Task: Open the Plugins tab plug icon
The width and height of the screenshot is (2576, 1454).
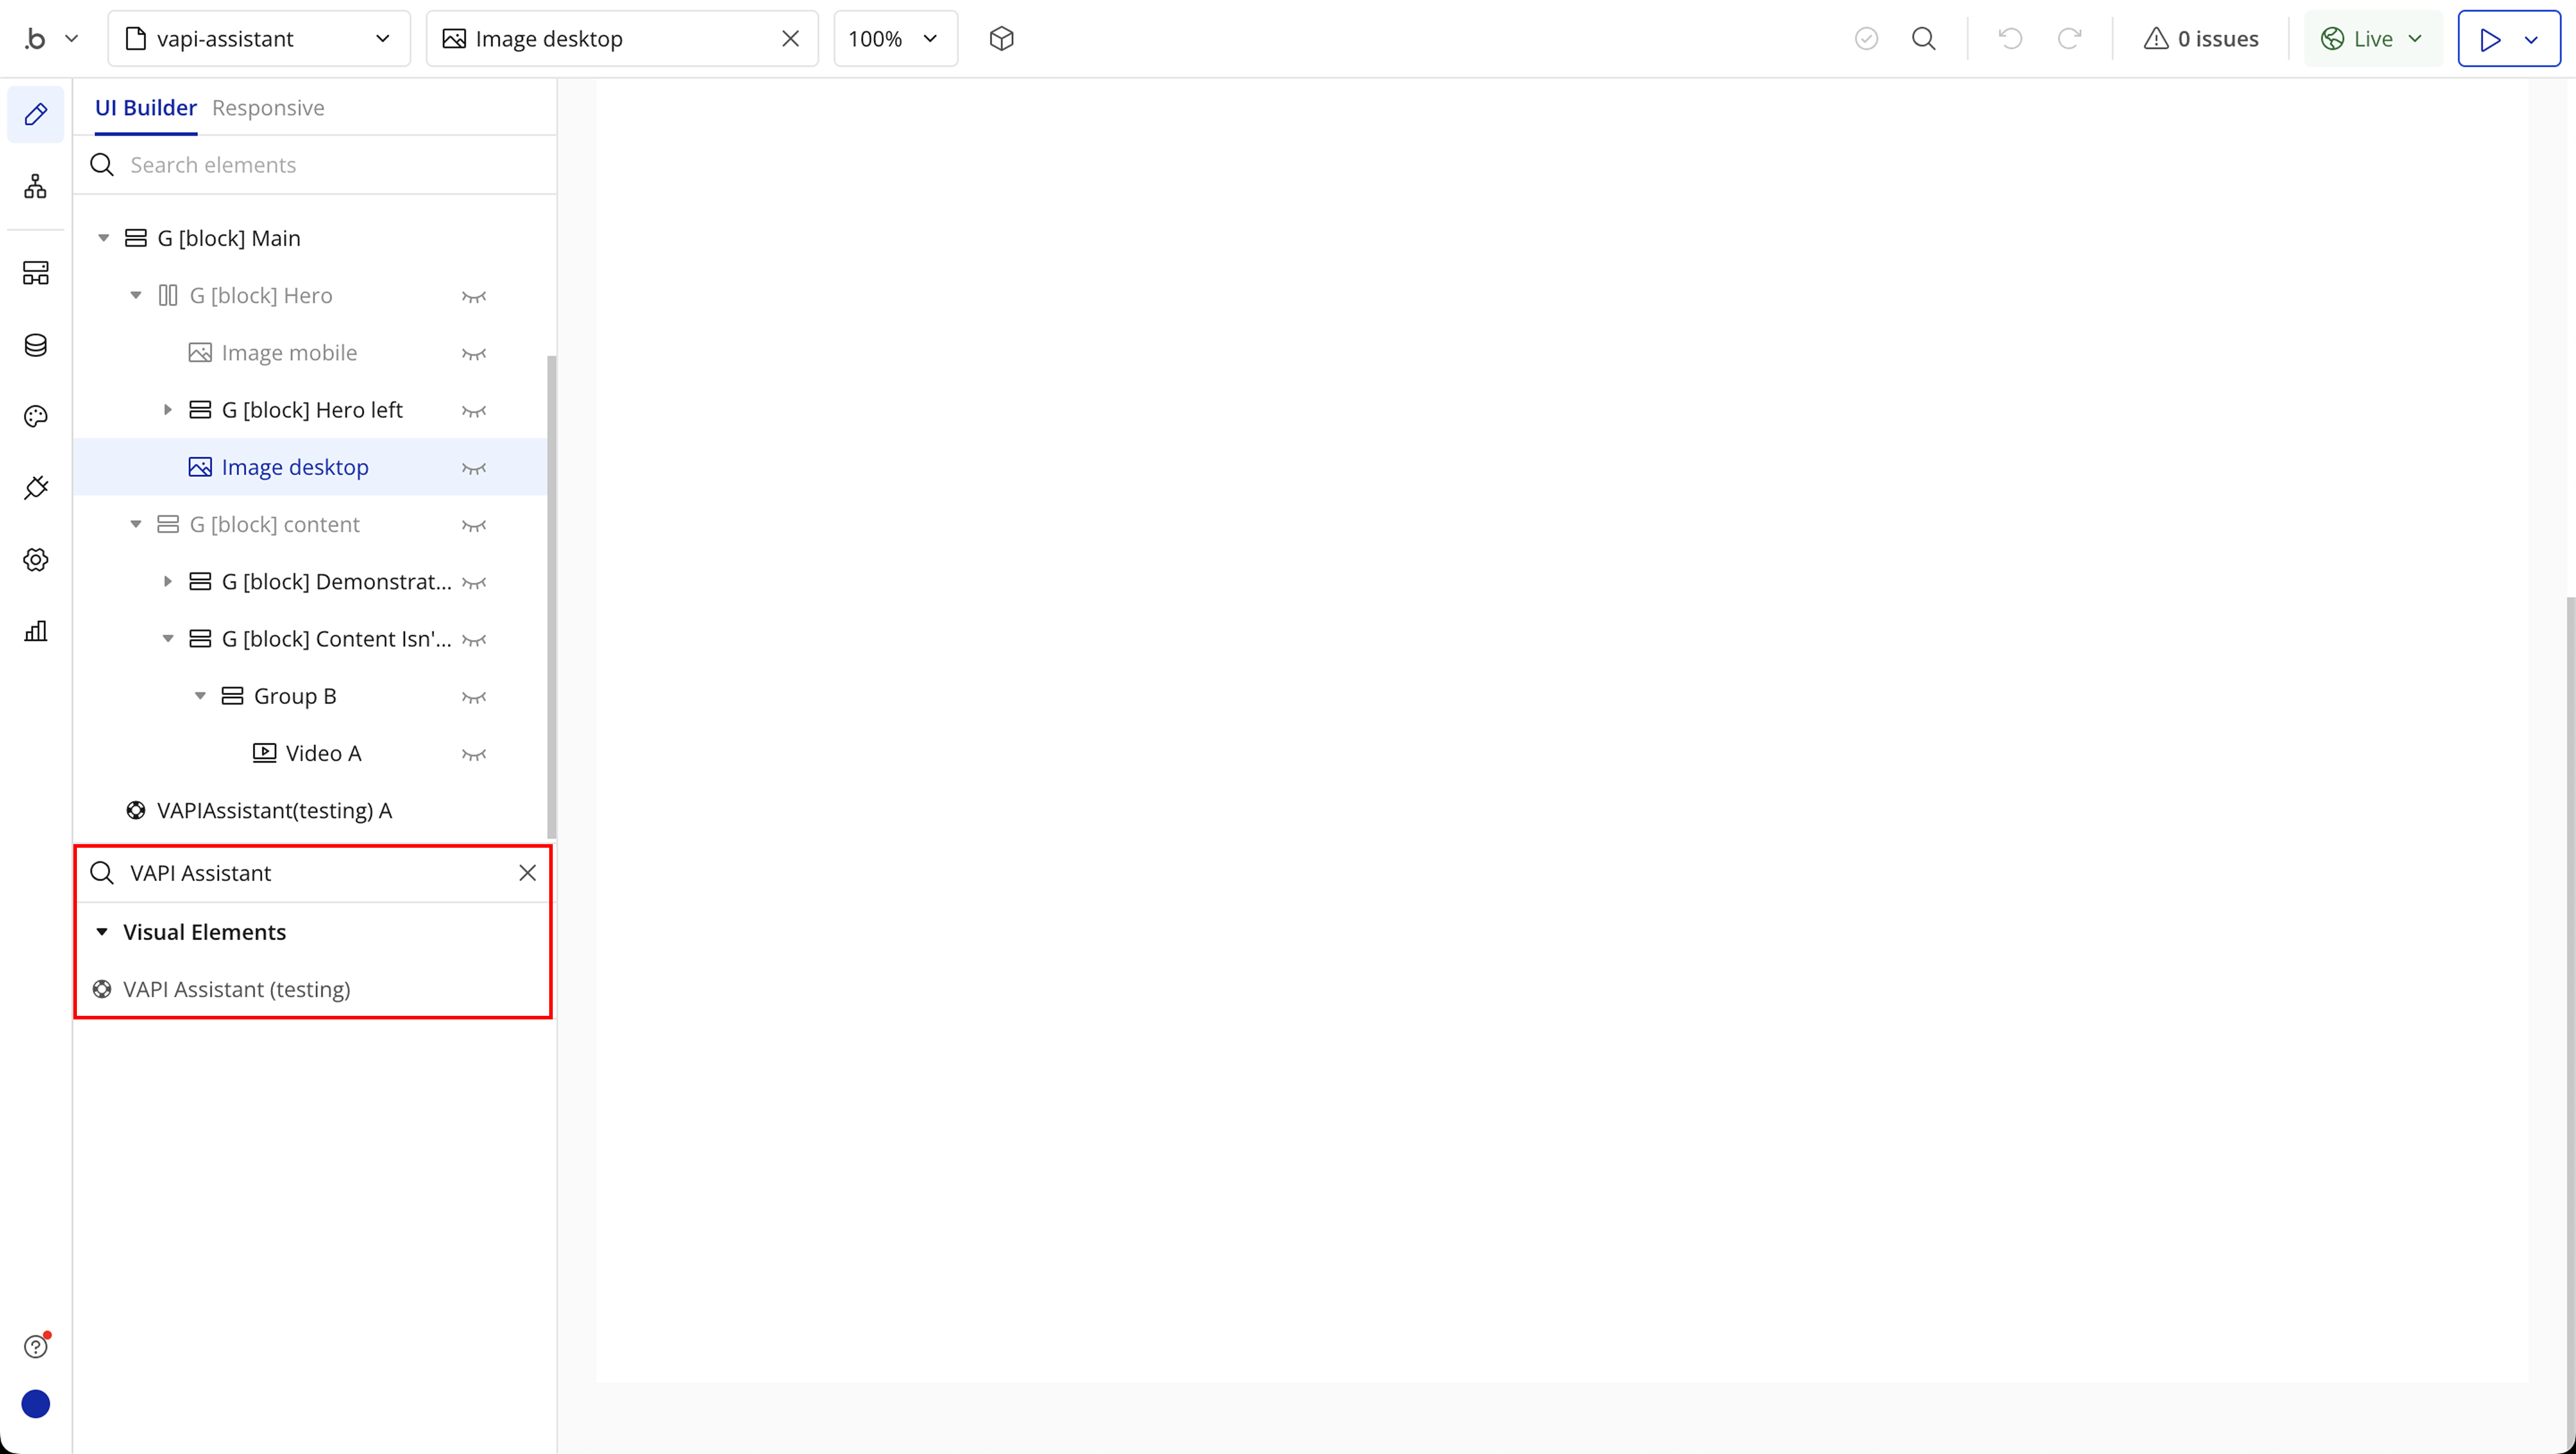Action: [36, 488]
